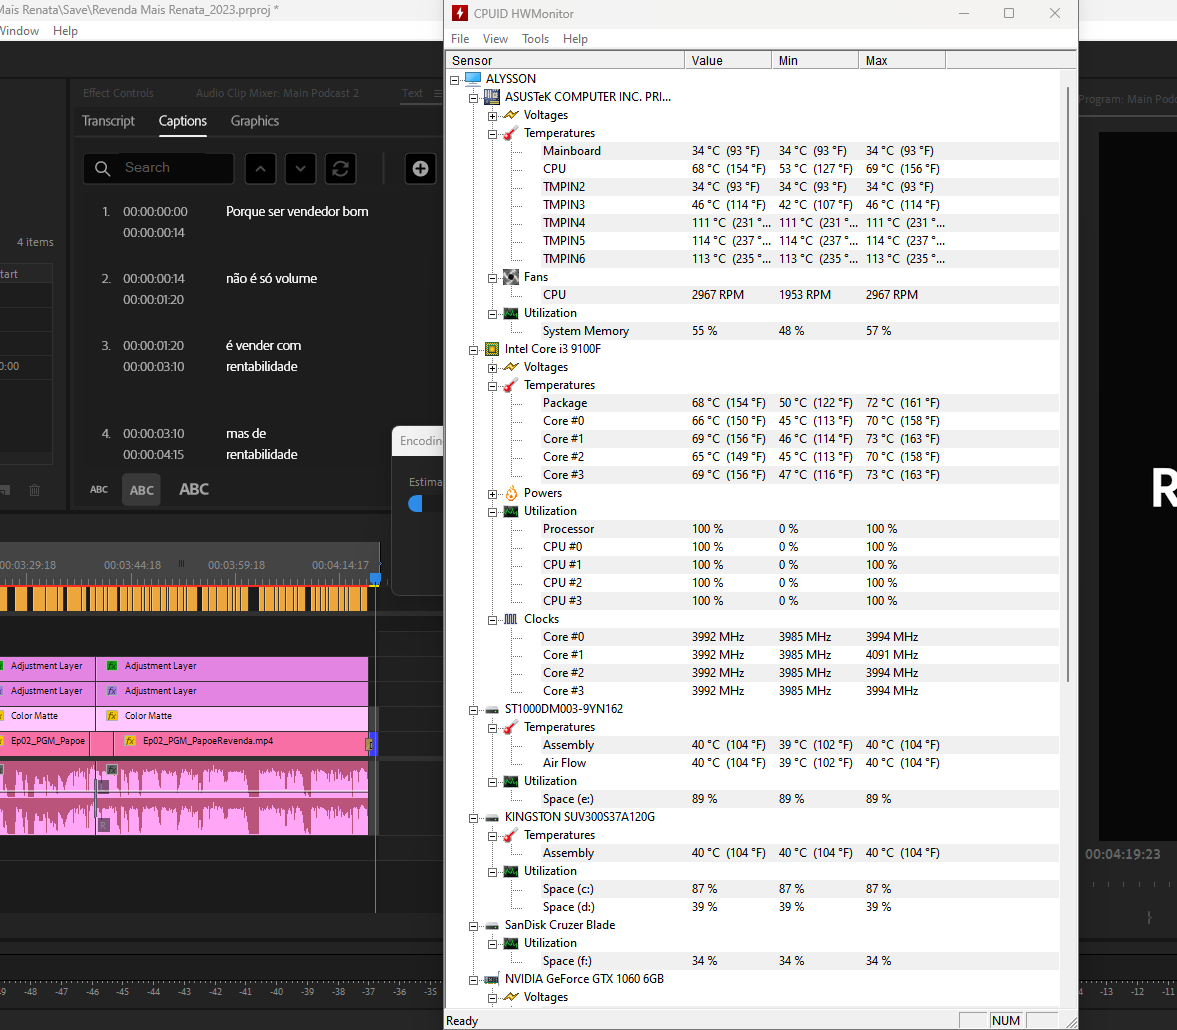Click the blue timeline playhead marker
This screenshot has height=1030, width=1177.
click(x=375, y=579)
